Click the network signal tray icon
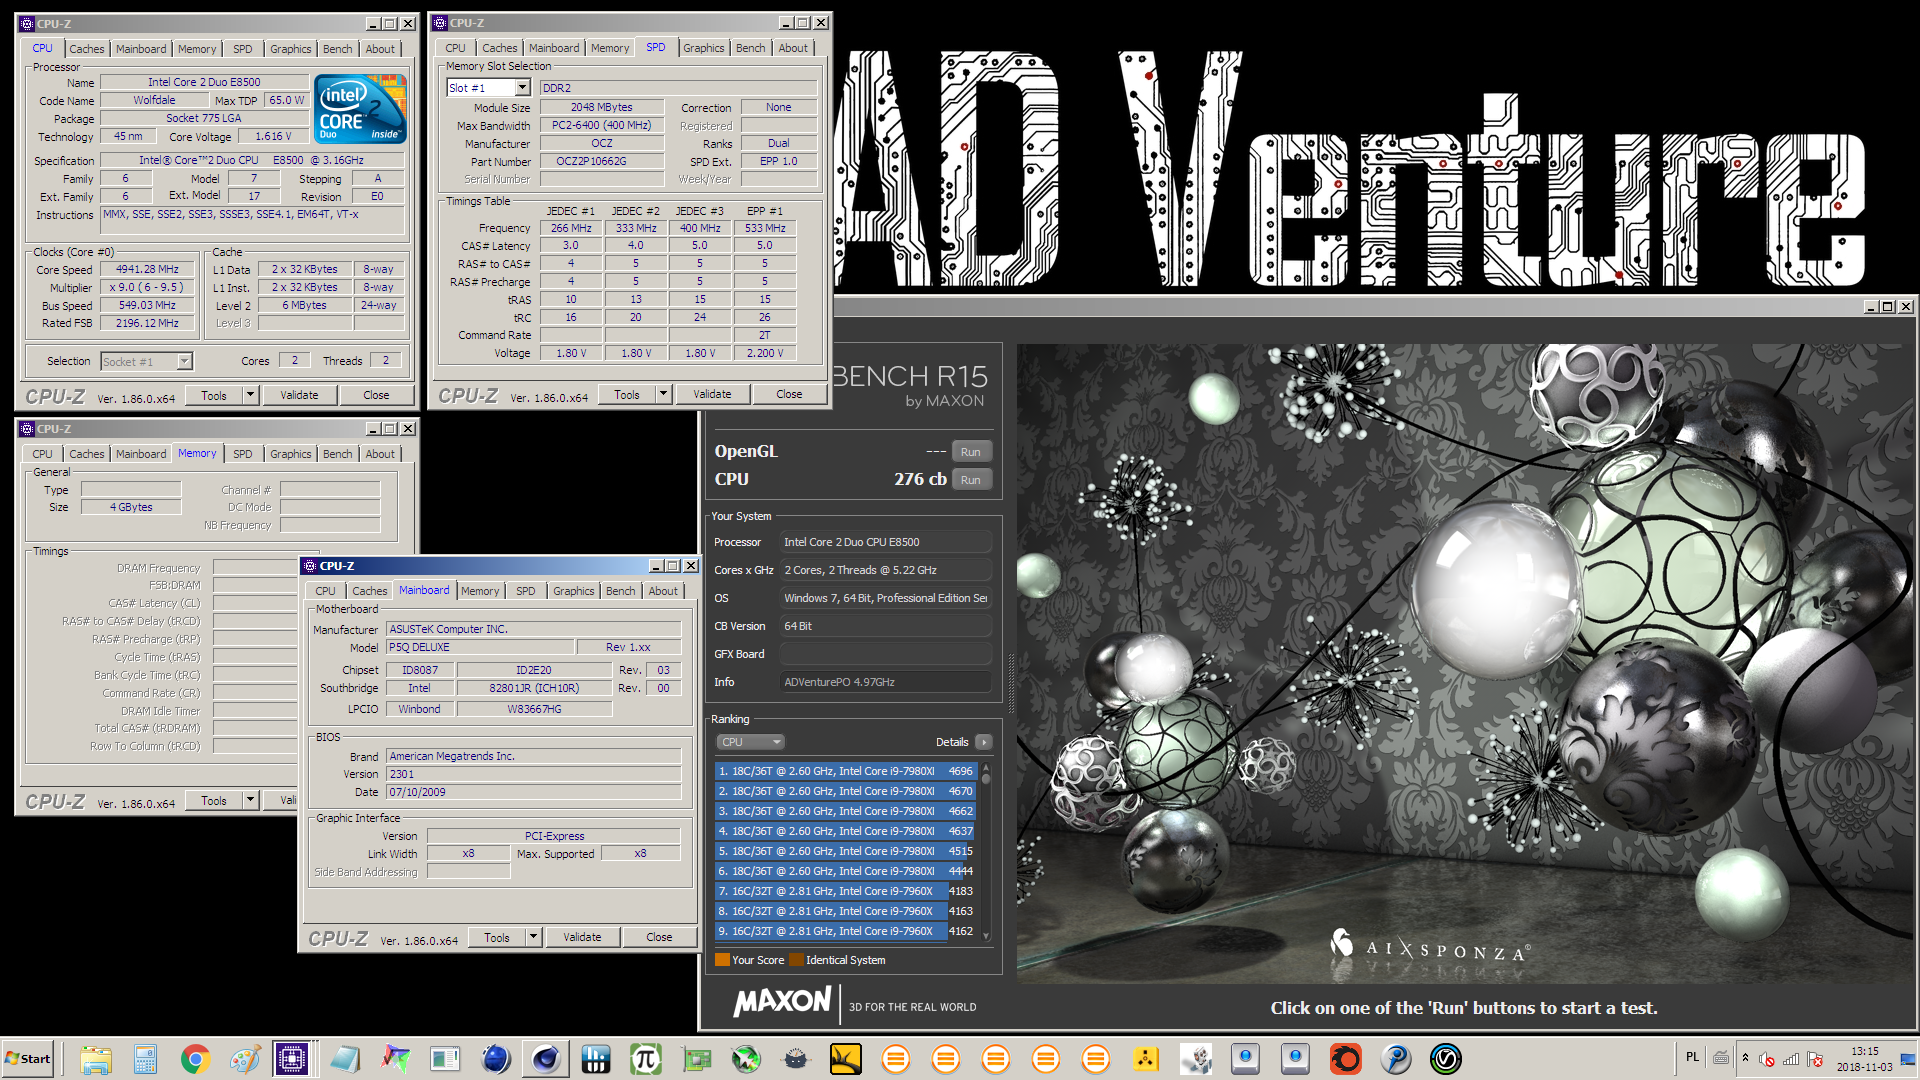Image resolution: width=1920 pixels, height=1080 pixels. coord(1791,1059)
